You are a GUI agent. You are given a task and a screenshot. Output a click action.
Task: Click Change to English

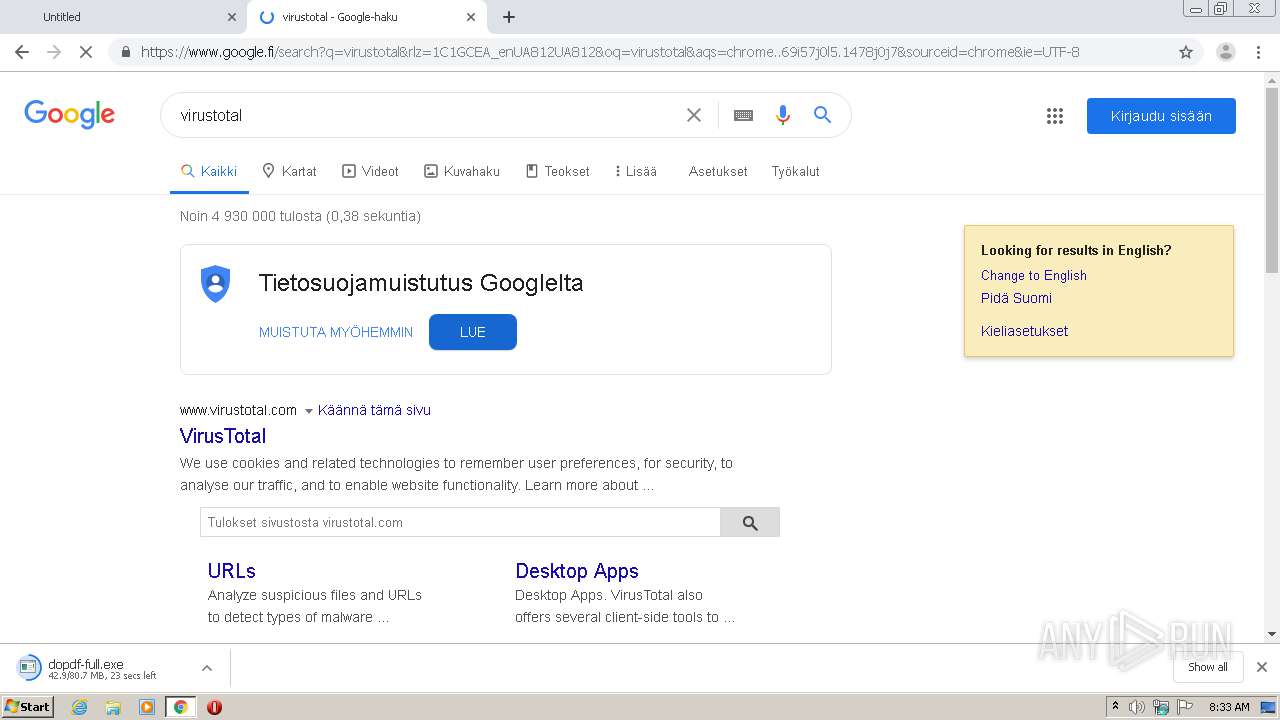(1034, 275)
